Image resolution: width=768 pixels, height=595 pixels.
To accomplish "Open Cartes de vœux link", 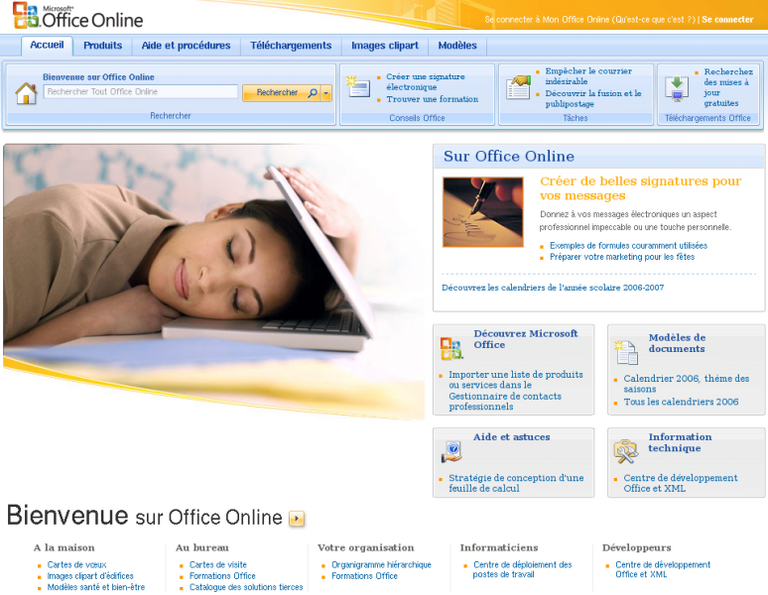I will [x=76, y=565].
